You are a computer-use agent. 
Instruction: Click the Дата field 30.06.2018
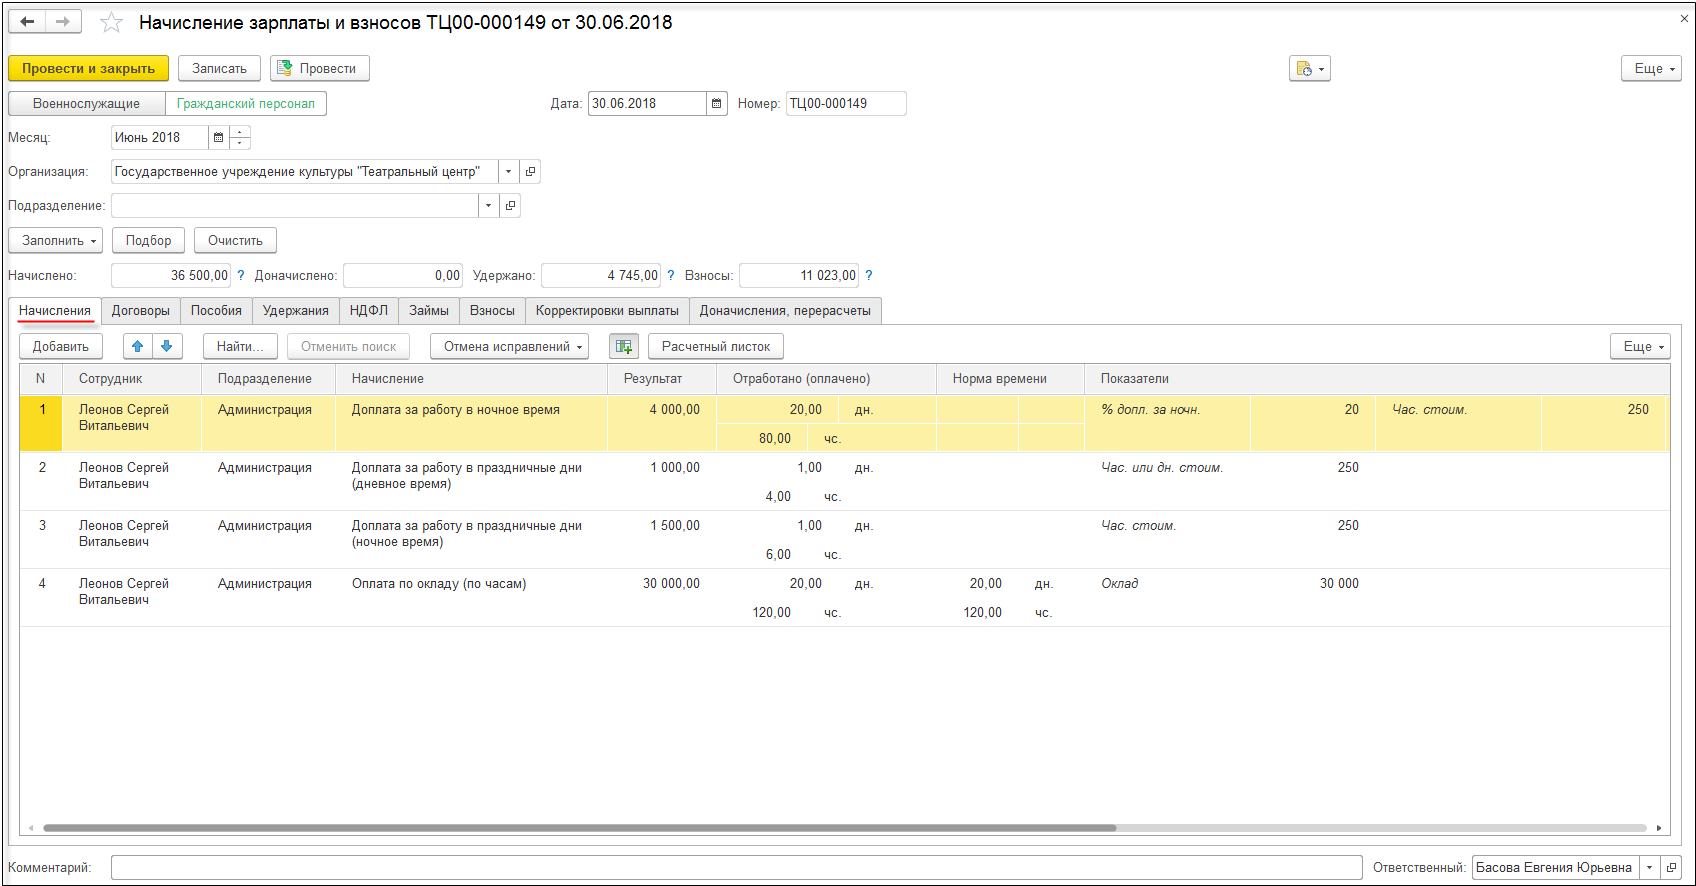coord(647,103)
